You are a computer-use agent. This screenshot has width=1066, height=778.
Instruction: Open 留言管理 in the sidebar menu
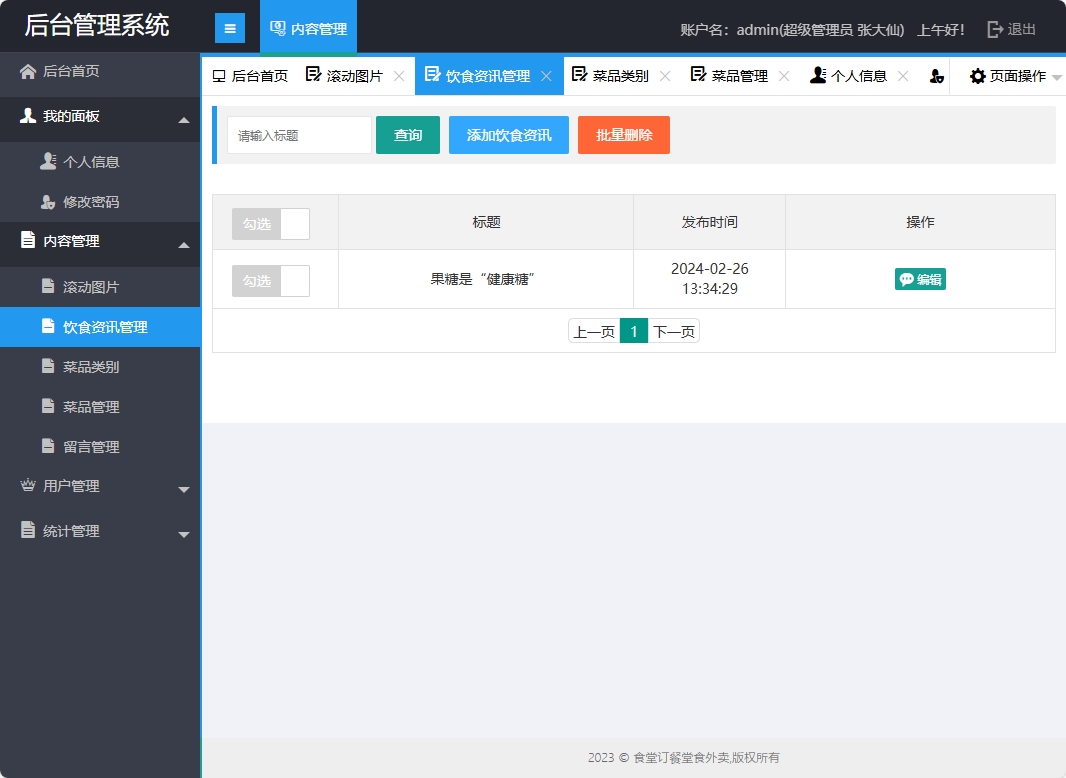click(91, 447)
